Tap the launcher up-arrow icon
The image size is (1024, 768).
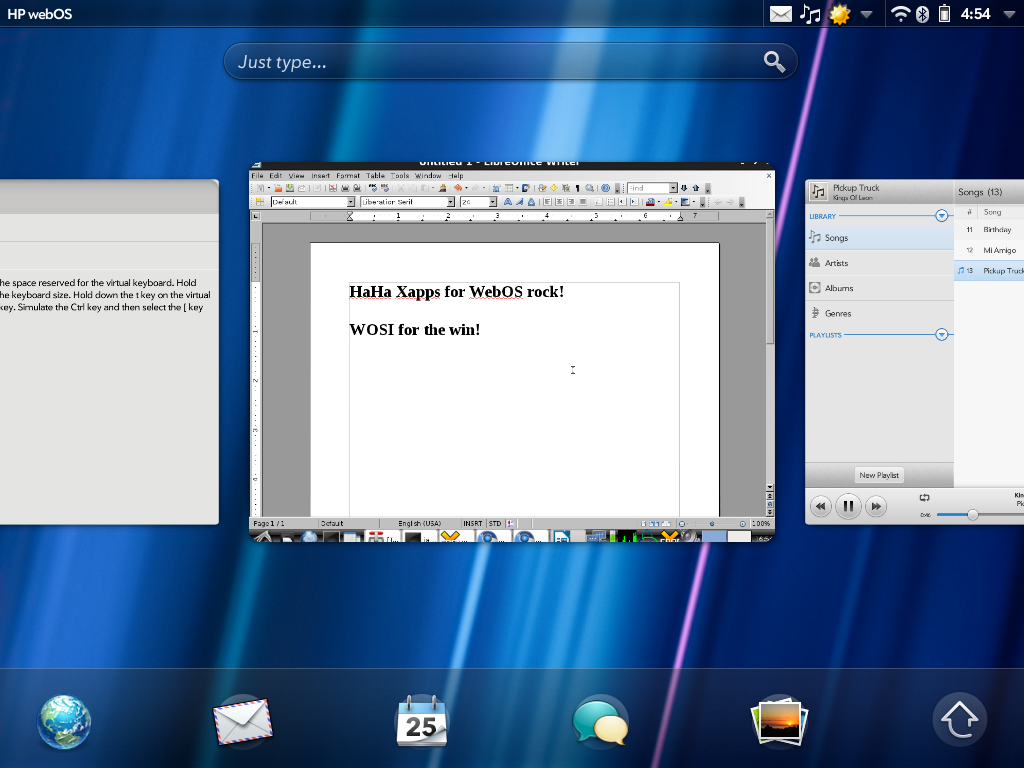tap(959, 720)
